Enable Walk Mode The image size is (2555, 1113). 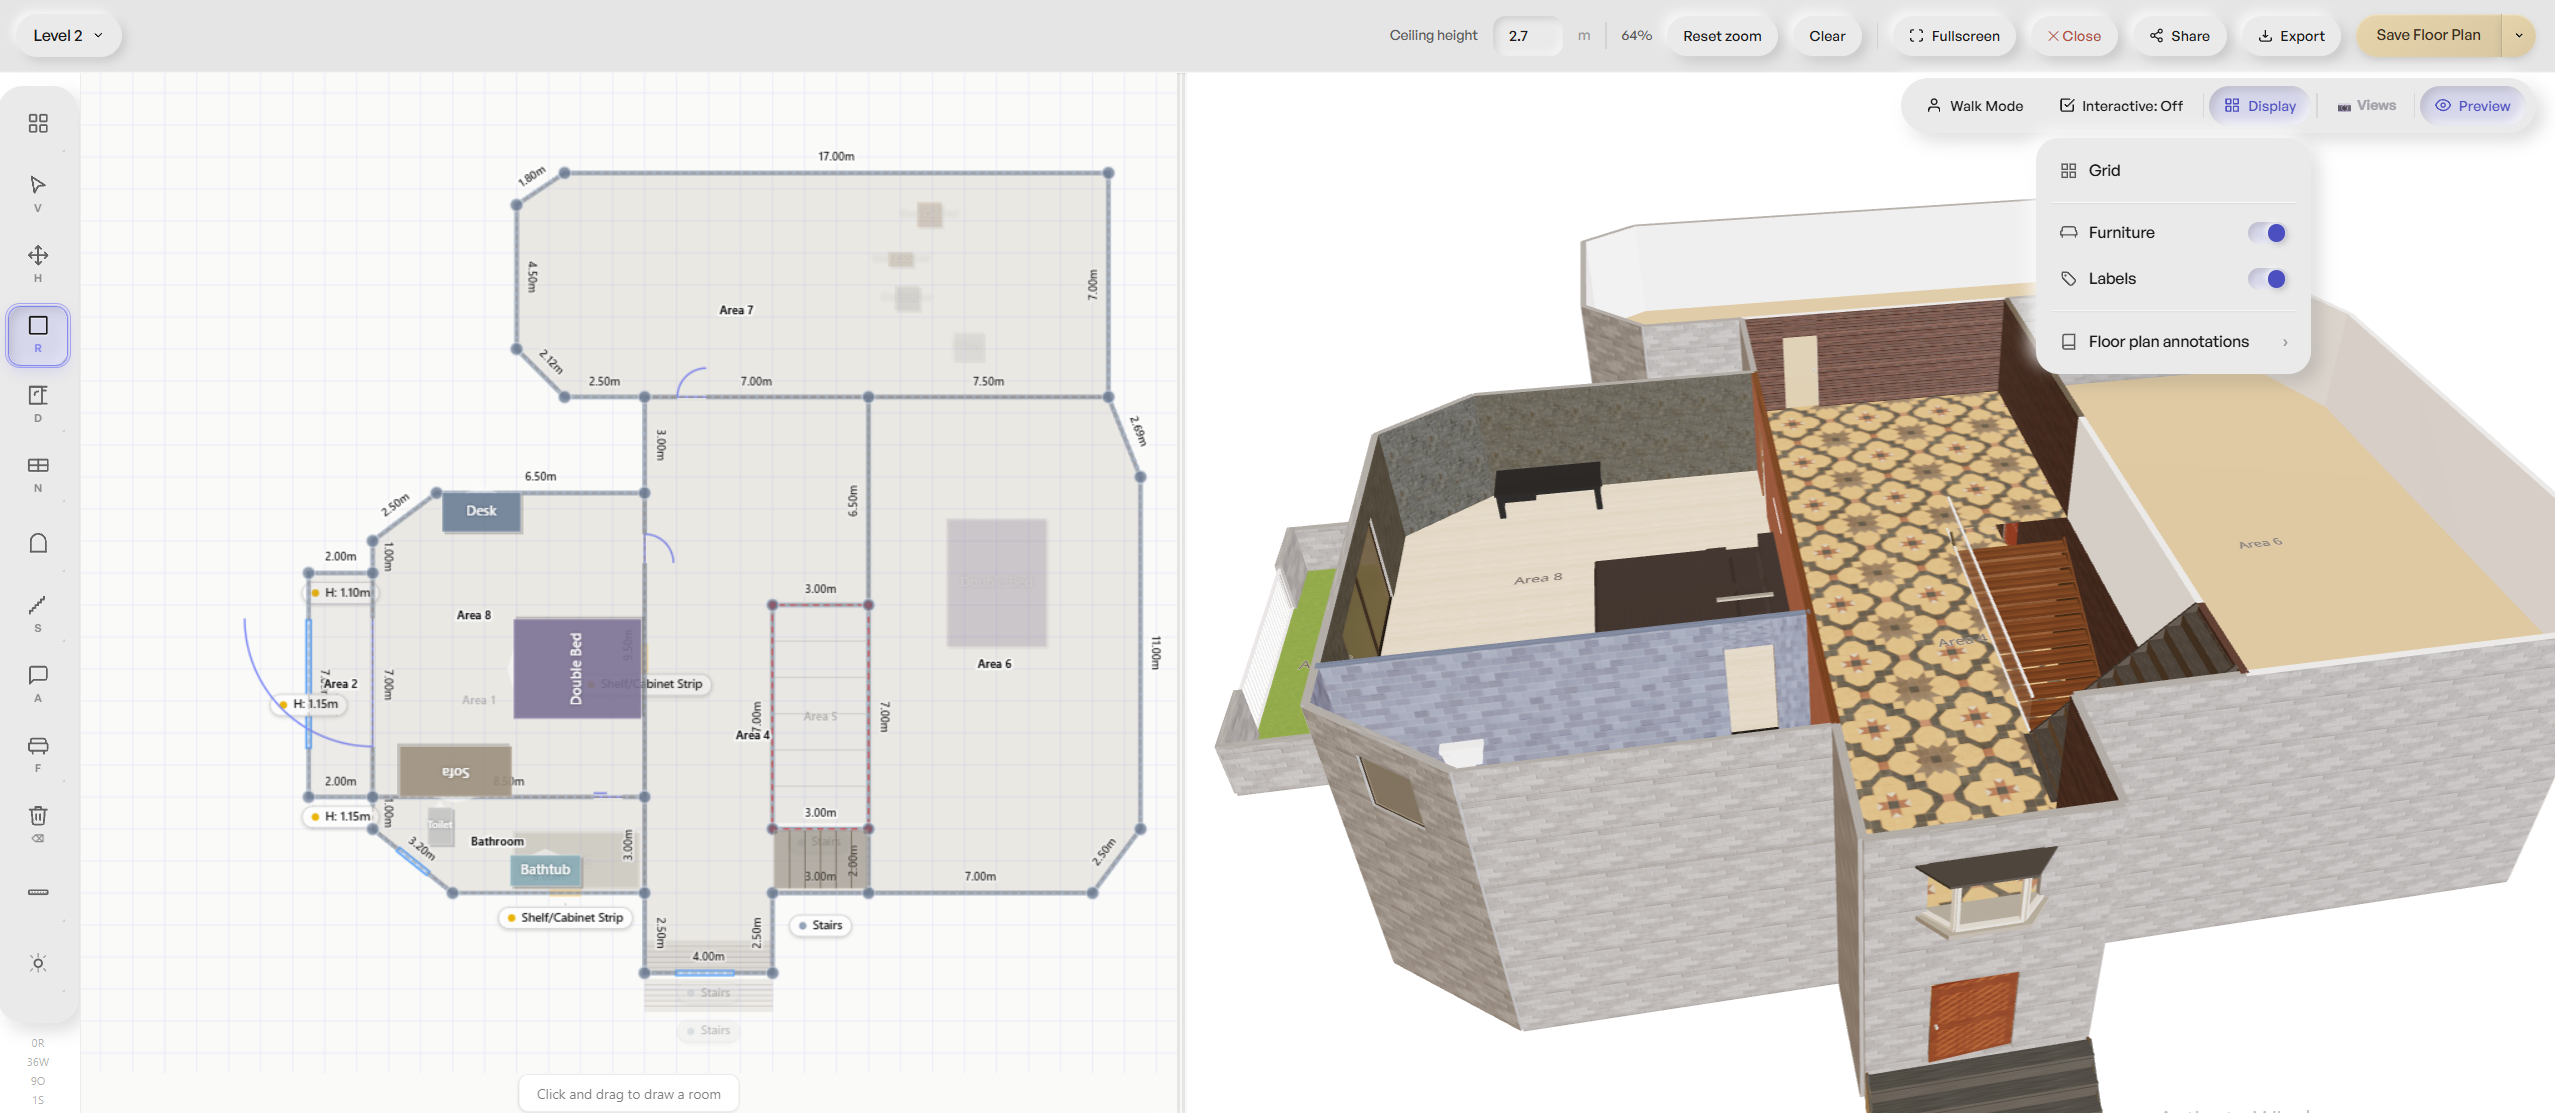[1975, 106]
